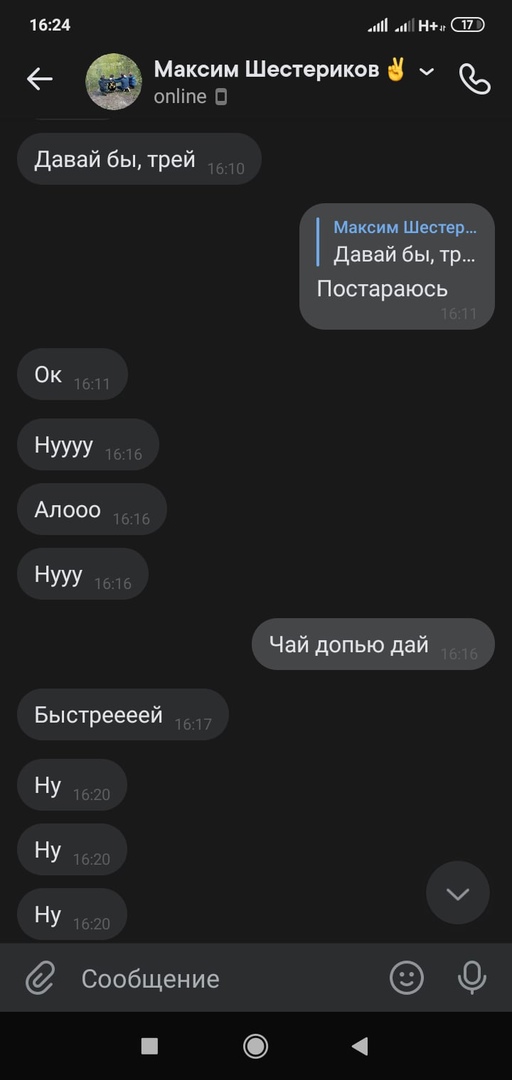Open the paperclip attachment menu
The image size is (512, 1080).
coord(40,978)
